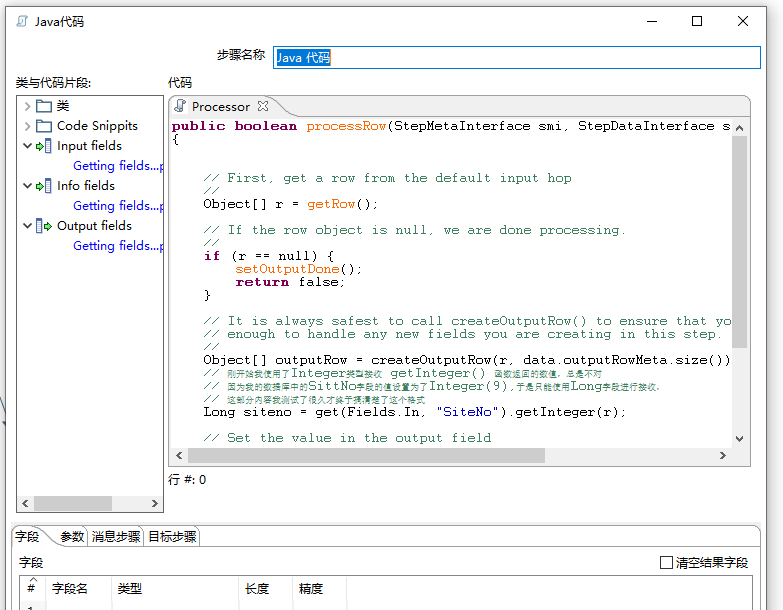
Task: Switch to the 参数 tab
Action: coord(72,537)
